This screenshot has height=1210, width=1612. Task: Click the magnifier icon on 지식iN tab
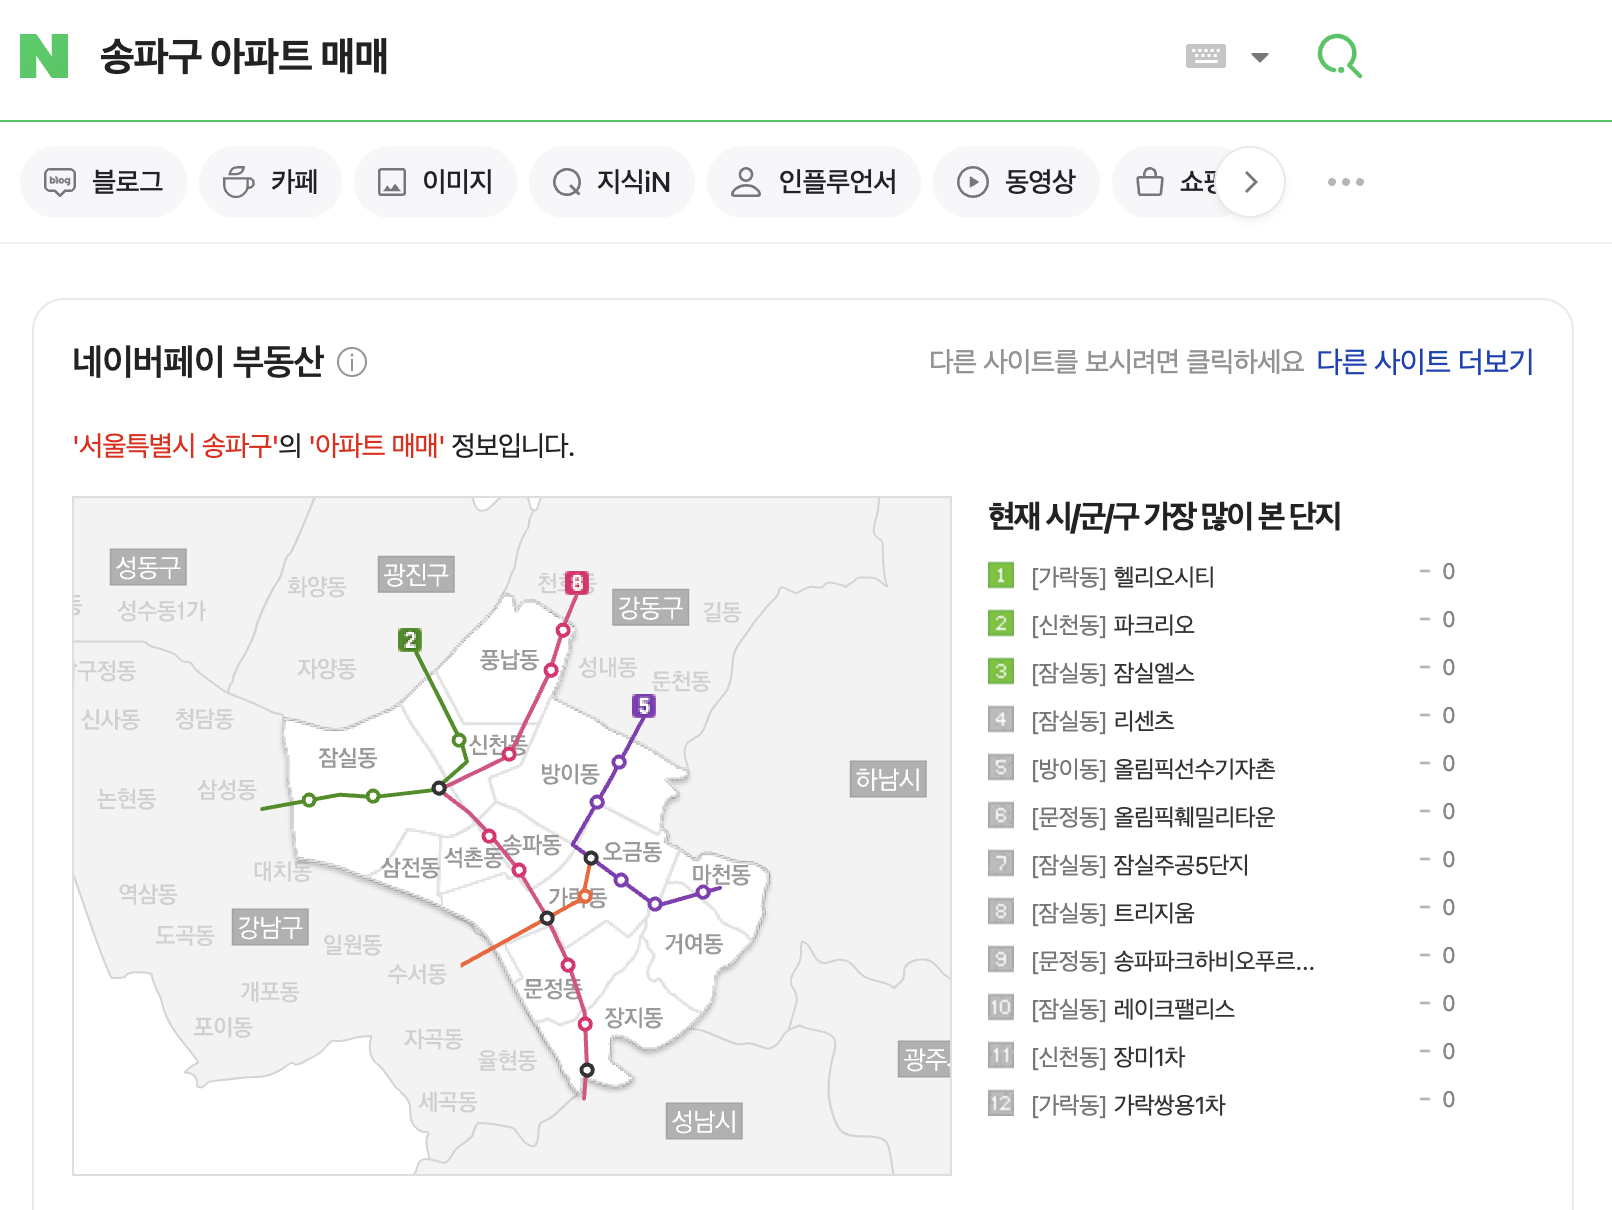click(567, 181)
